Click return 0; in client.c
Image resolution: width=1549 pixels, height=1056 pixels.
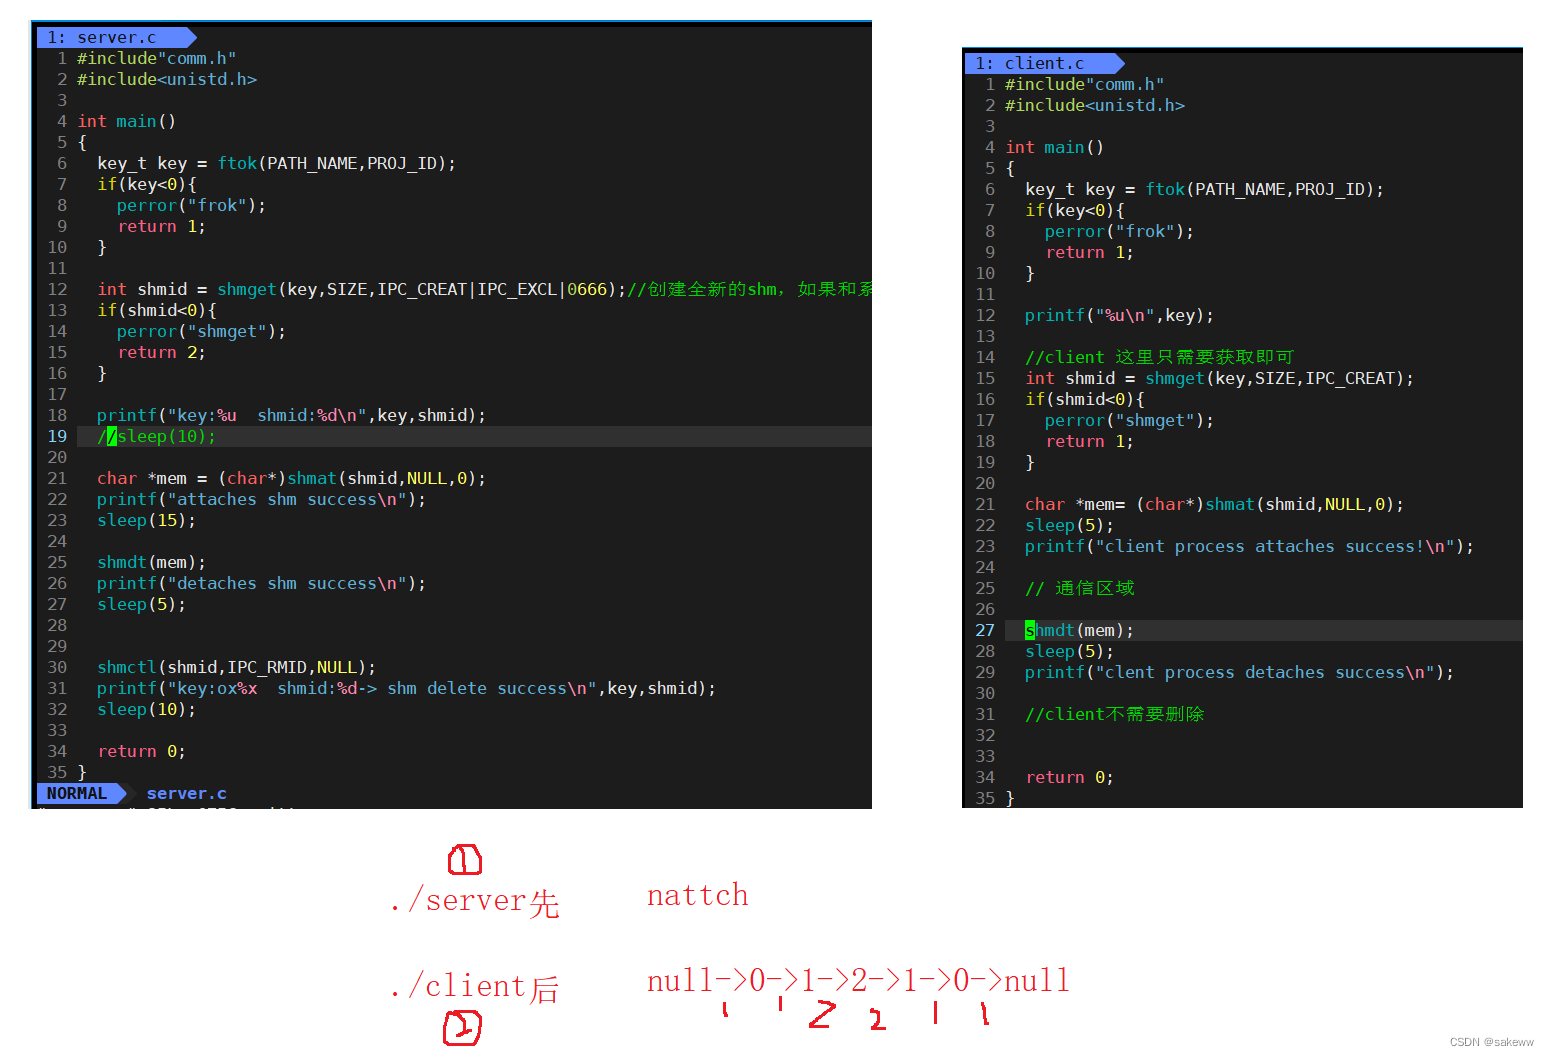click(x=1069, y=777)
